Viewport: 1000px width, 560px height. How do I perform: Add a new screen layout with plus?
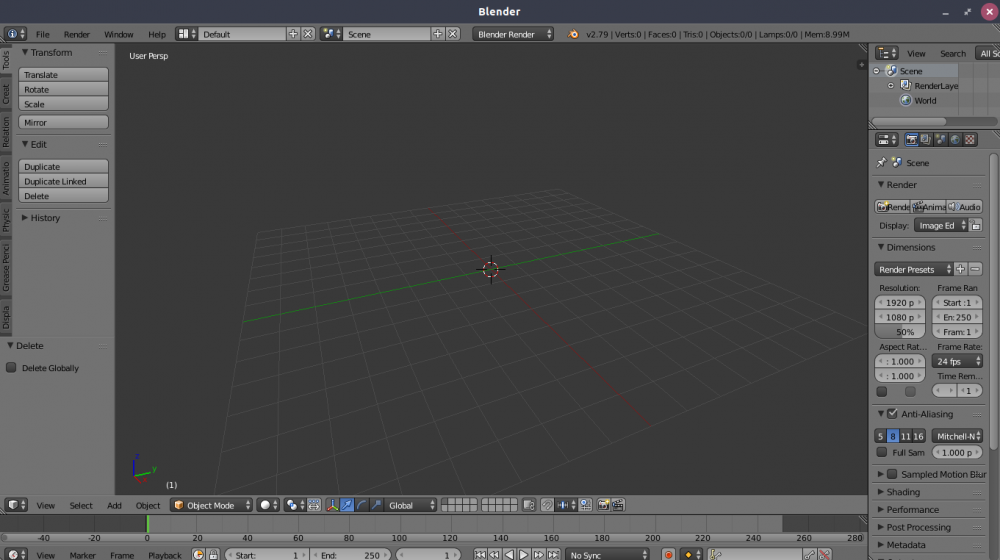[293, 34]
